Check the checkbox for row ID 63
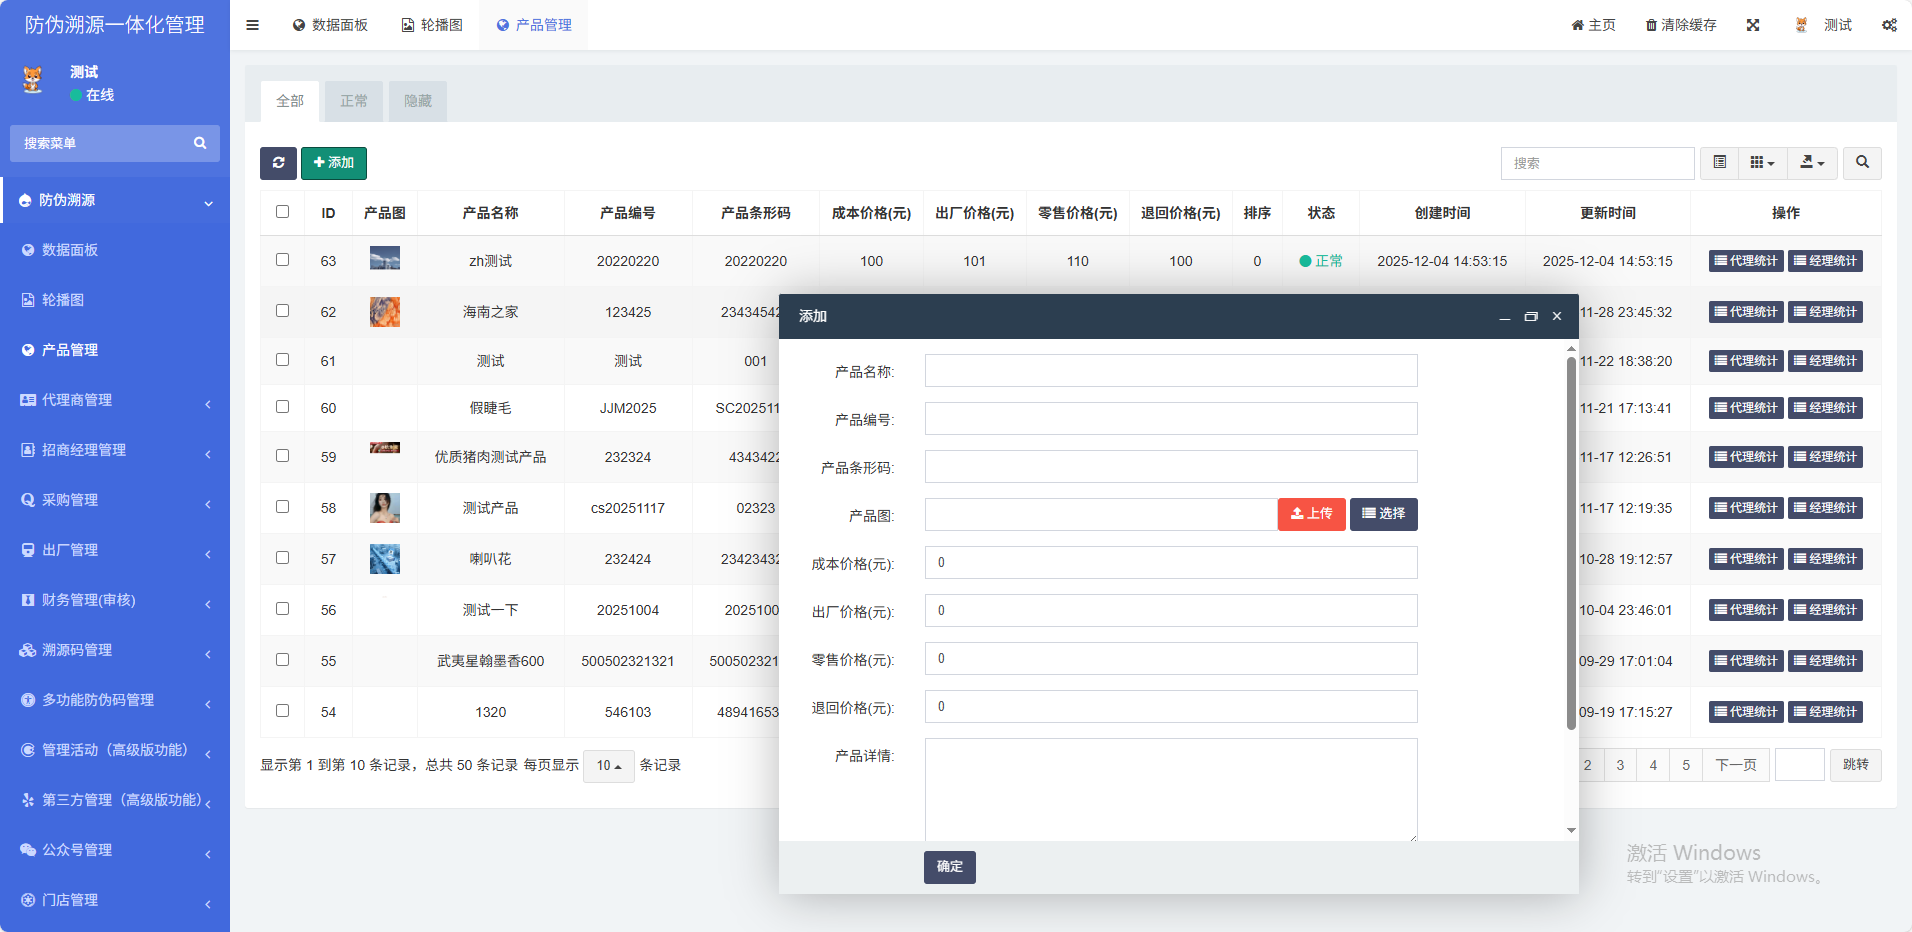The width and height of the screenshot is (1912, 932). [283, 260]
